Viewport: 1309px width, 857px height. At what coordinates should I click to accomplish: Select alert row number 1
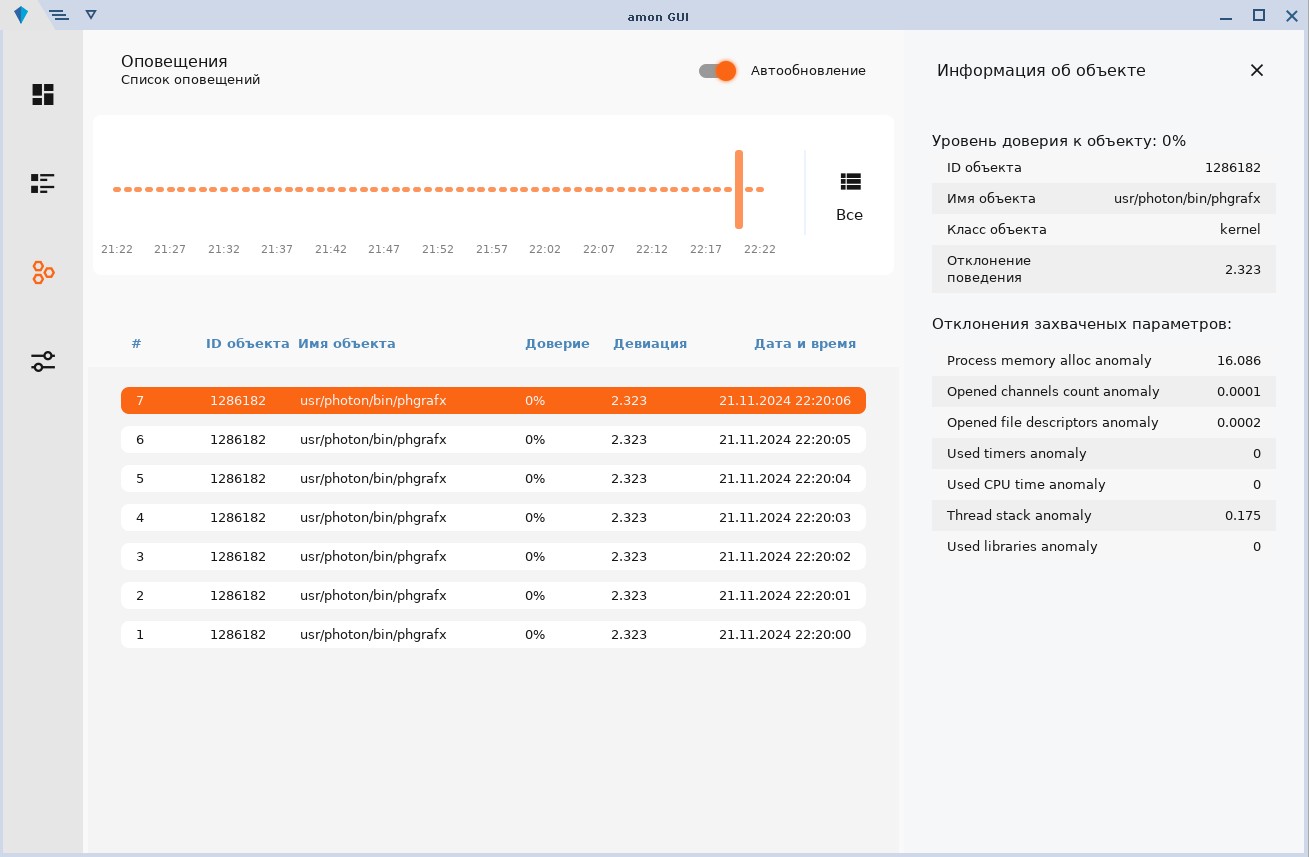493,635
